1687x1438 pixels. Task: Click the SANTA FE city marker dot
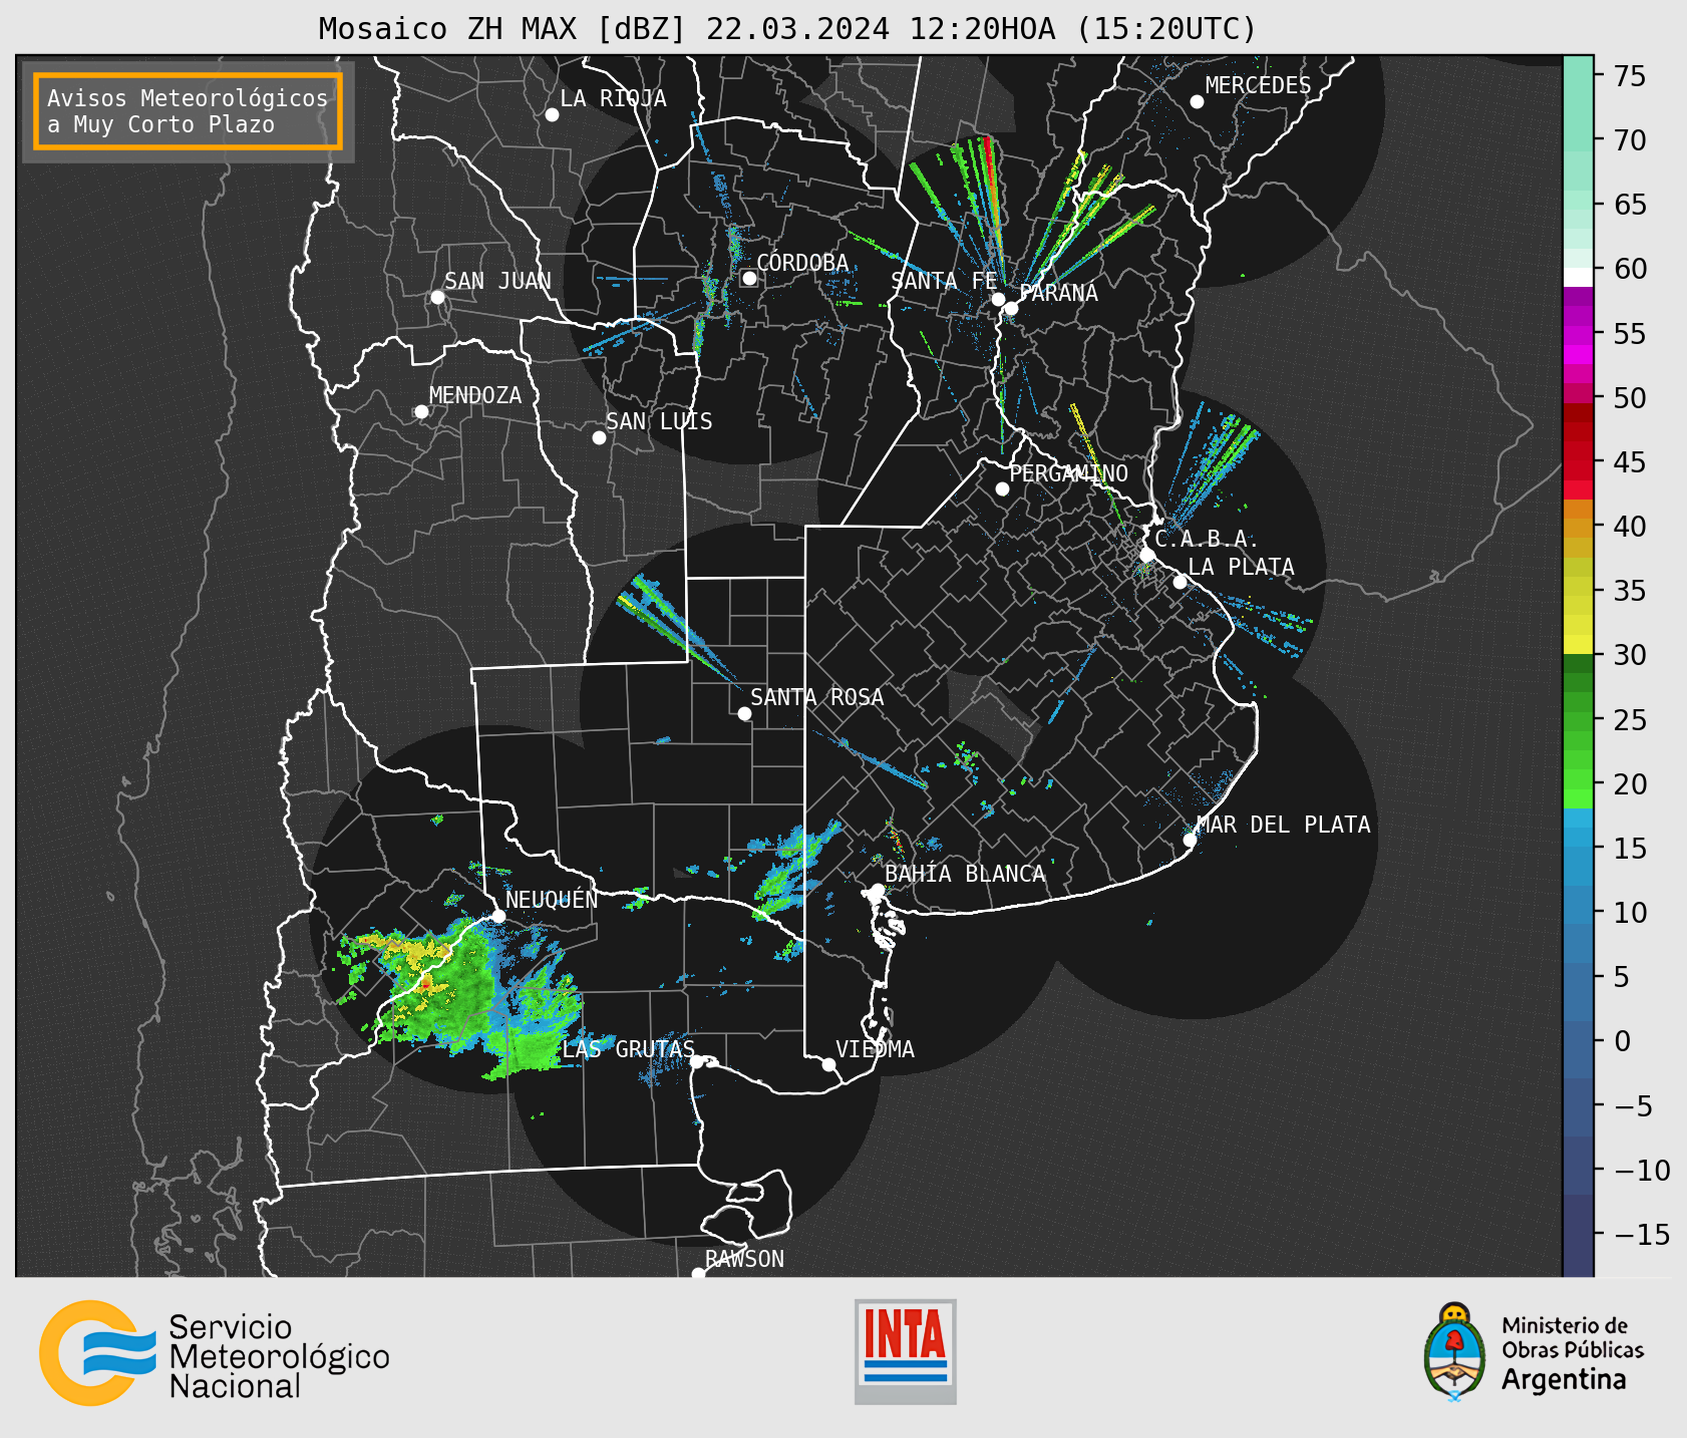[998, 299]
